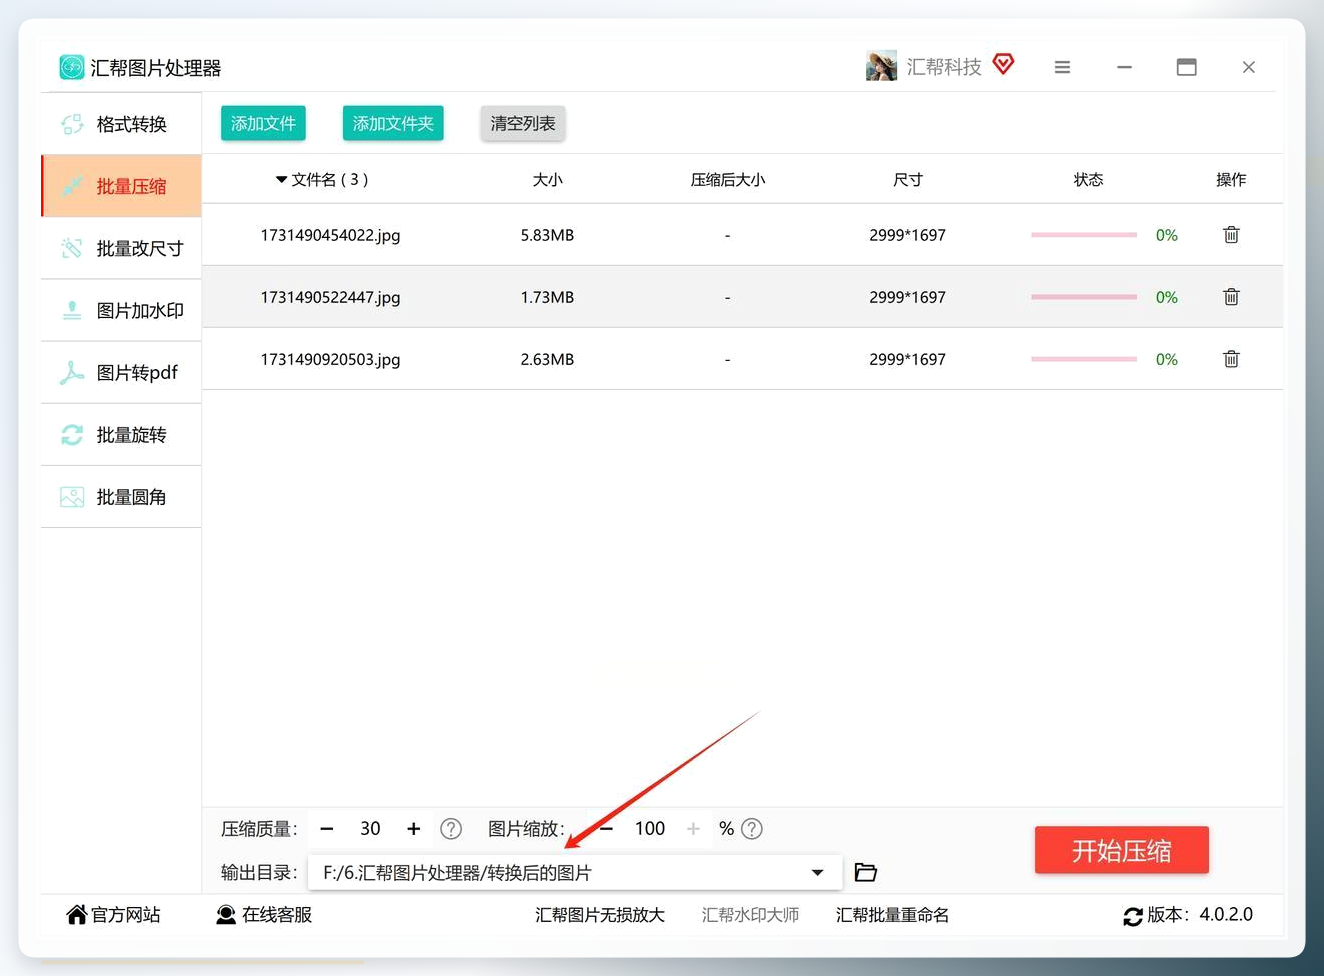This screenshot has height=976, width=1324.
Task: Click the red VIP diamond icon
Action: (x=1003, y=65)
